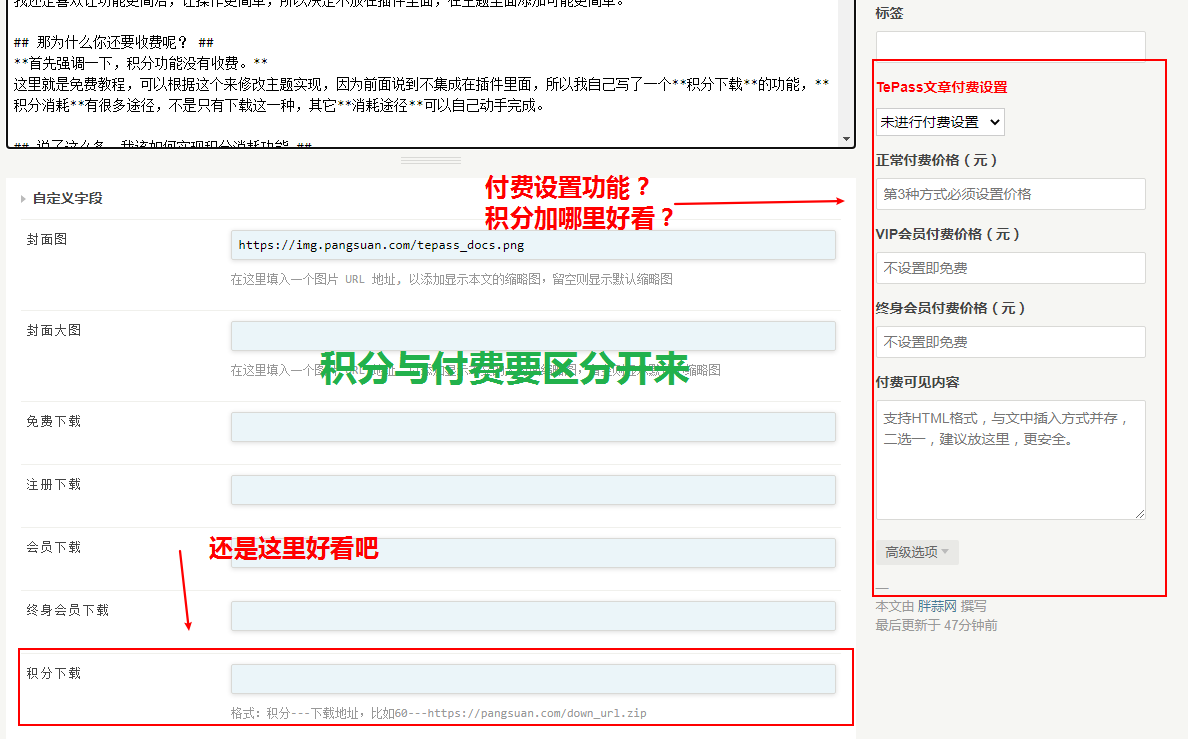Image resolution: width=1188 pixels, height=739 pixels.
Task: Click the 免费下载 input field
Action: pyautogui.click(x=532, y=427)
